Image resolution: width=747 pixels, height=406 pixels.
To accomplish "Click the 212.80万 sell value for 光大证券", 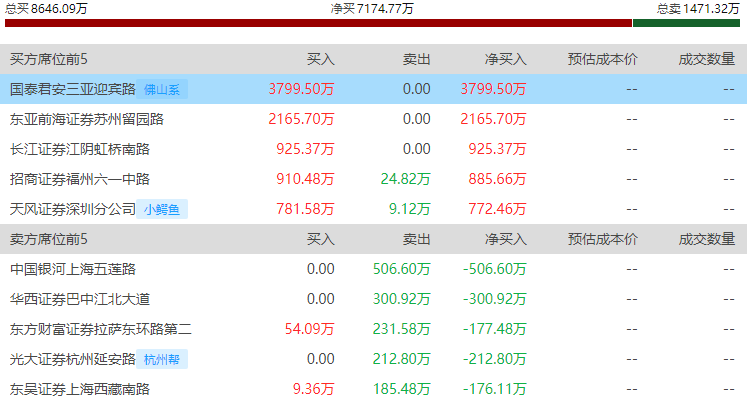I will (x=402, y=359).
